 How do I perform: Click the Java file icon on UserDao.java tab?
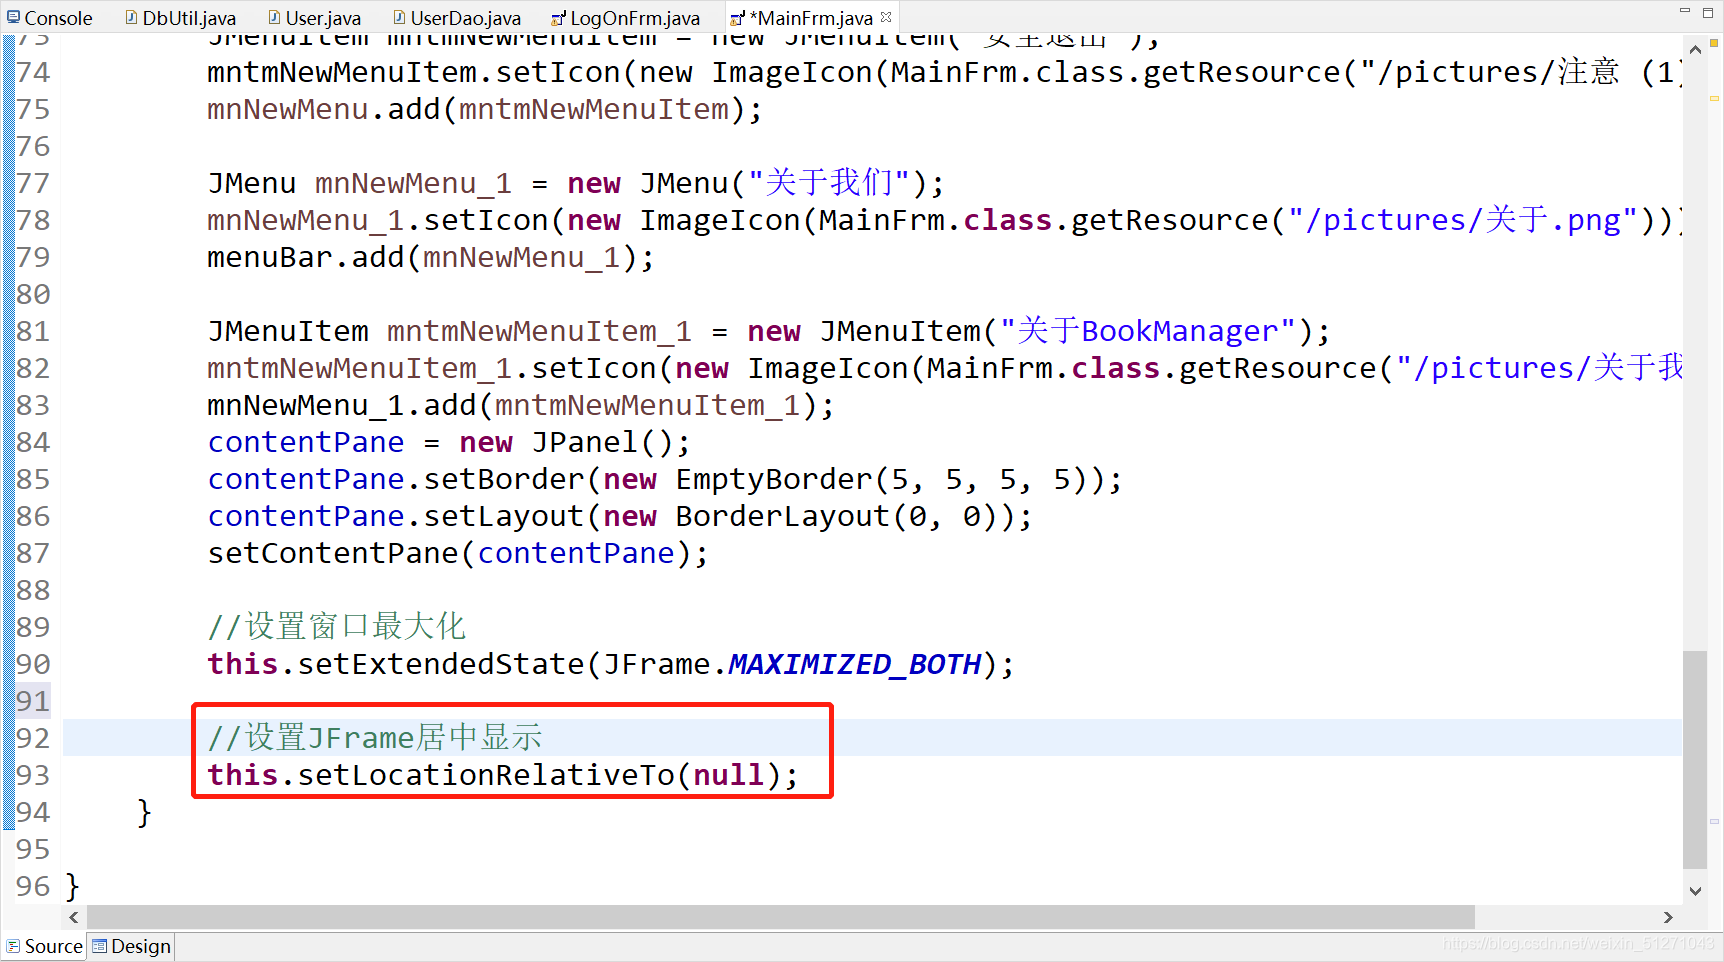pos(399,17)
